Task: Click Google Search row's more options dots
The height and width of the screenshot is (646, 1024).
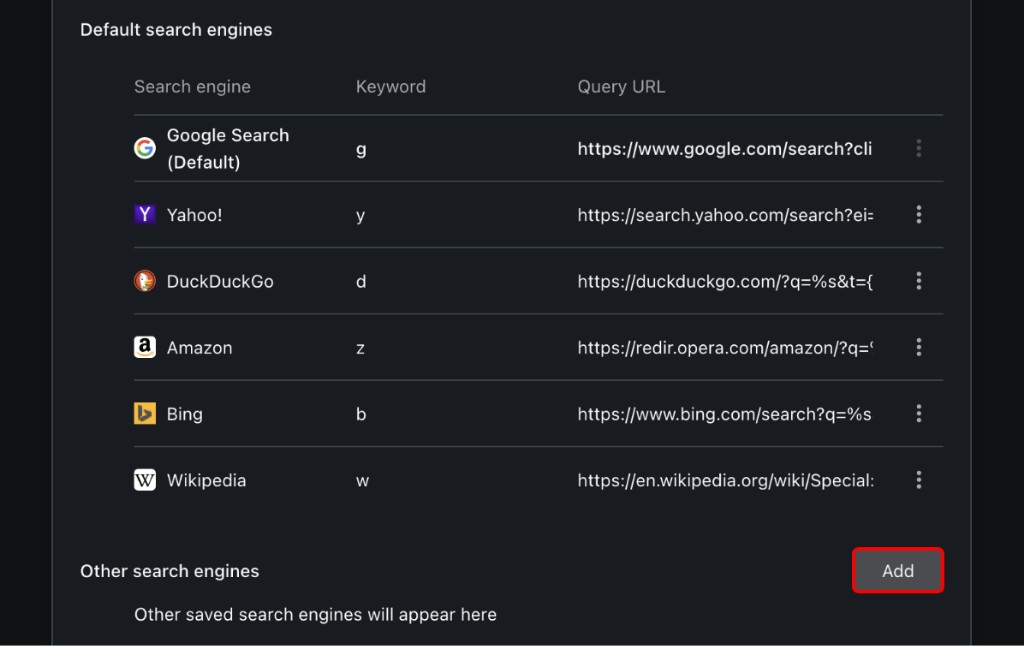Action: point(918,149)
